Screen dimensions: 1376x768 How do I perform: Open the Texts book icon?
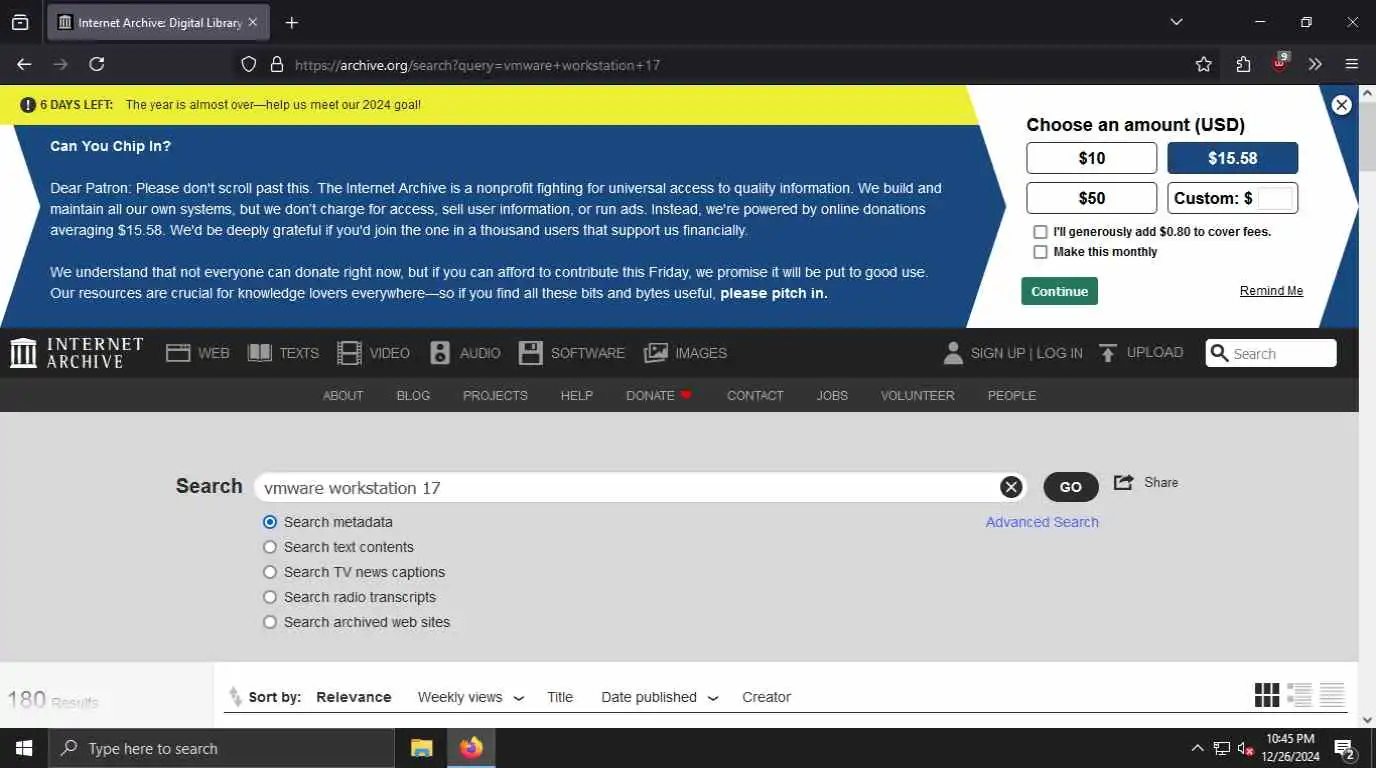pyautogui.click(x=260, y=353)
